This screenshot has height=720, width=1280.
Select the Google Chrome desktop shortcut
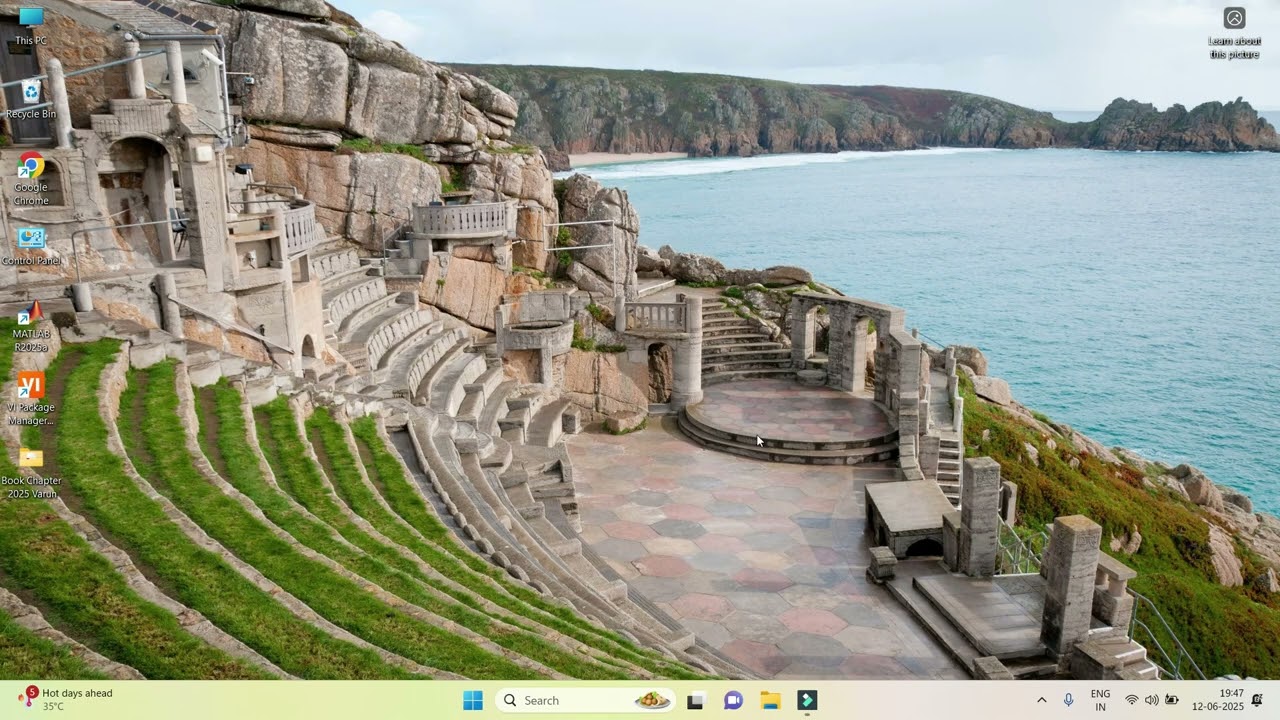coord(31,179)
